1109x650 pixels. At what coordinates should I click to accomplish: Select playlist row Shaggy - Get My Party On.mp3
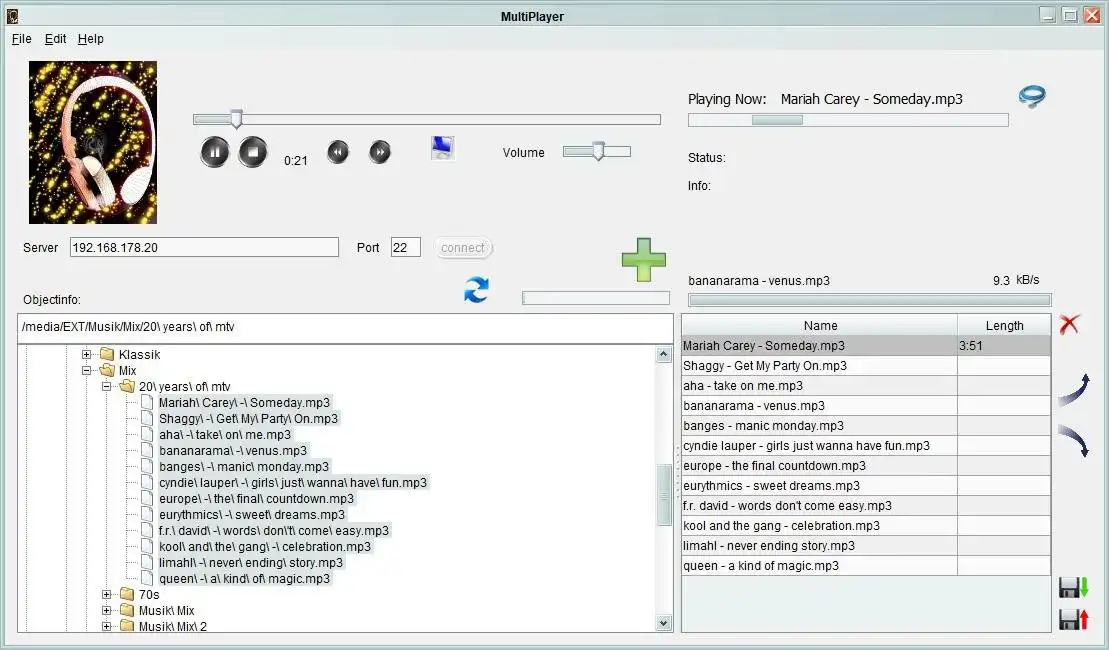pos(866,366)
